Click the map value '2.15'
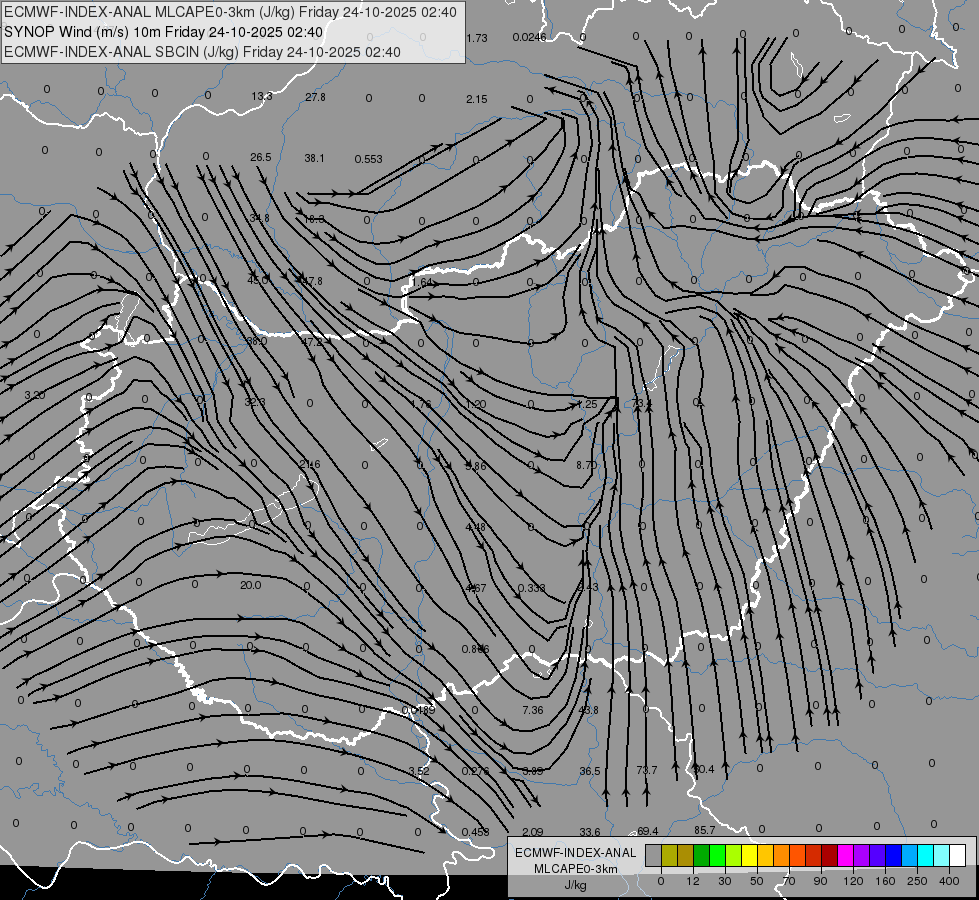Viewport: 979px width, 900px height. click(x=476, y=99)
